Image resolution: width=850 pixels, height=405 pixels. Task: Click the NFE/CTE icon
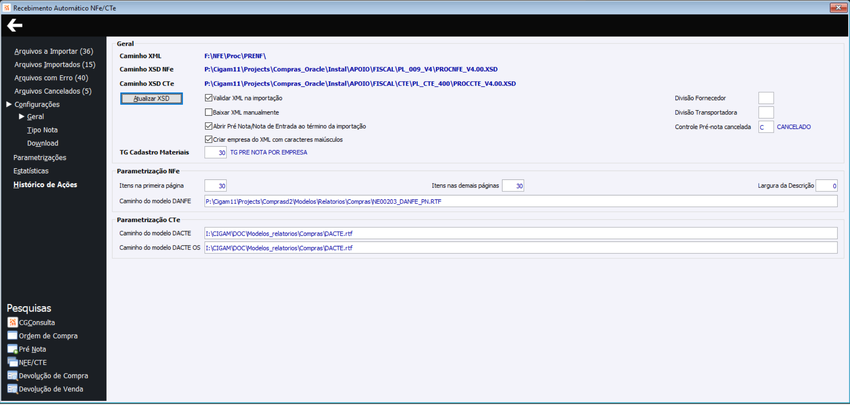[x=12, y=362]
